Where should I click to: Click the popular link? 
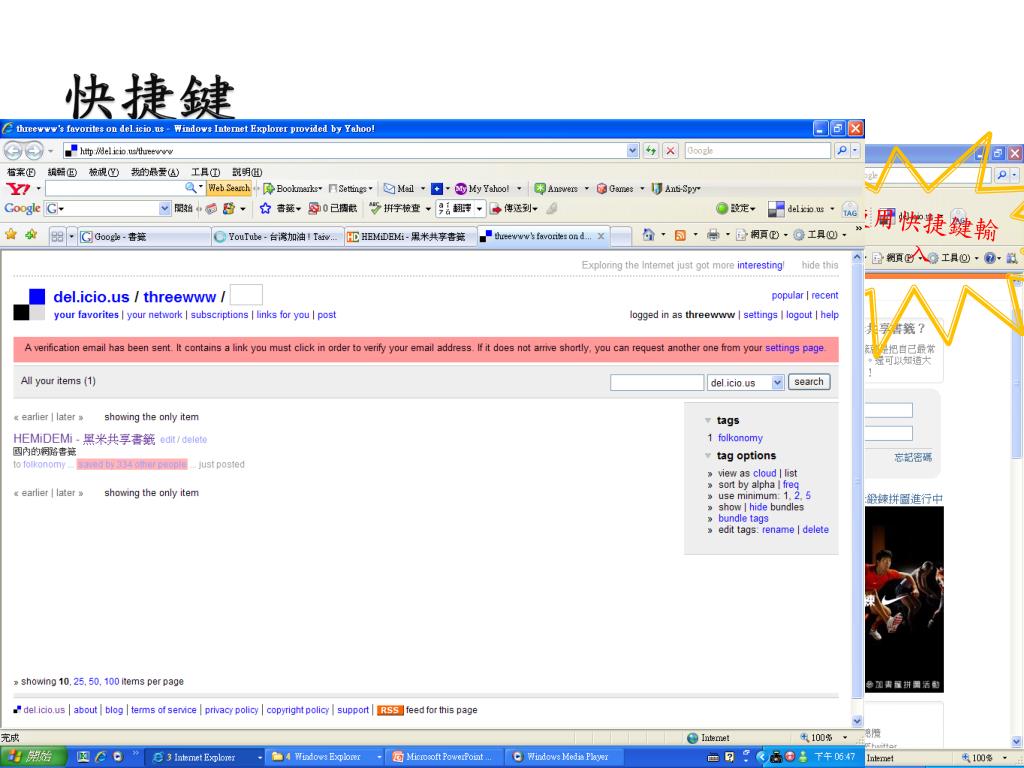[x=787, y=295]
